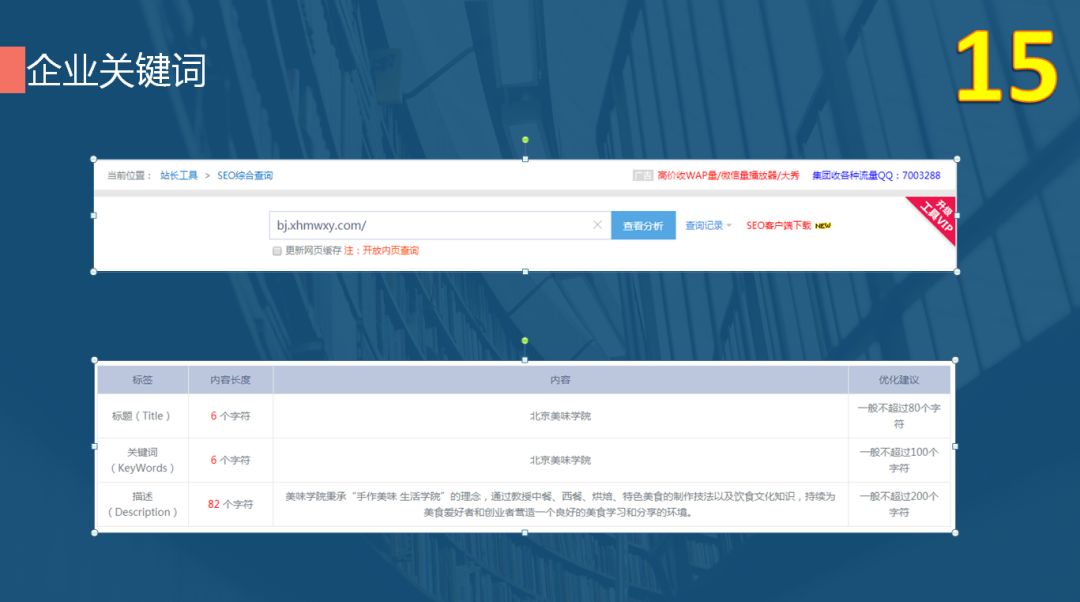Click the 查看分析 analysis button
The width and height of the screenshot is (1080, 602).
tap(643, 225)
